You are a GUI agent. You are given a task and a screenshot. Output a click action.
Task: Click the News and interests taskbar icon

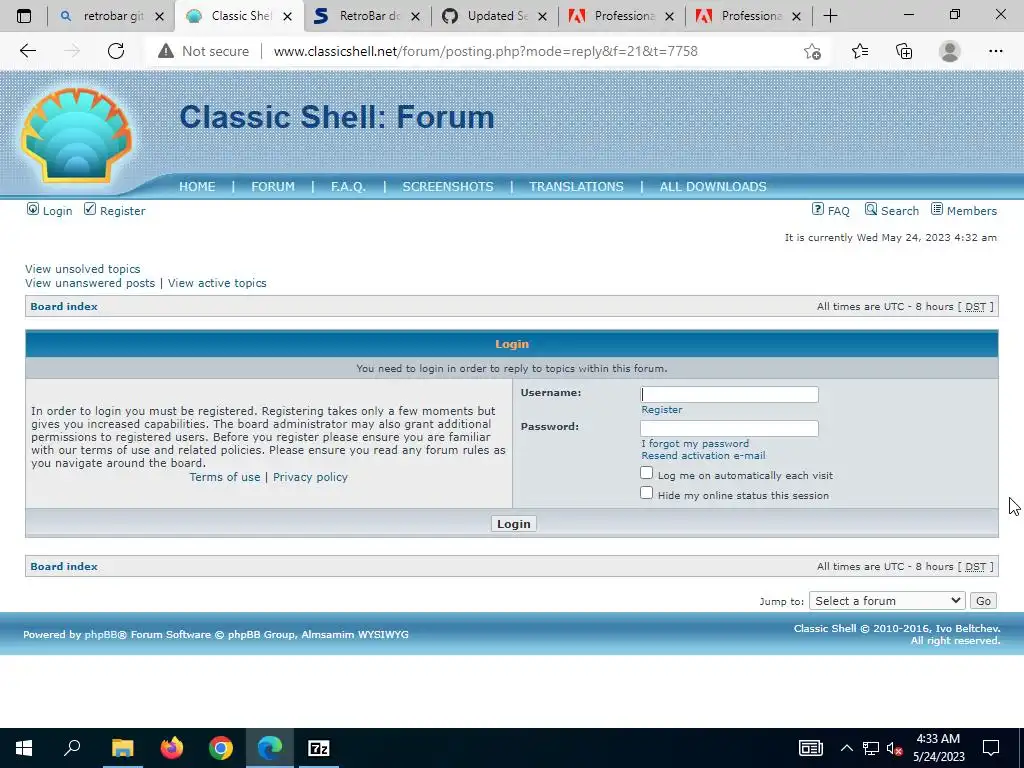pos(810,748)
